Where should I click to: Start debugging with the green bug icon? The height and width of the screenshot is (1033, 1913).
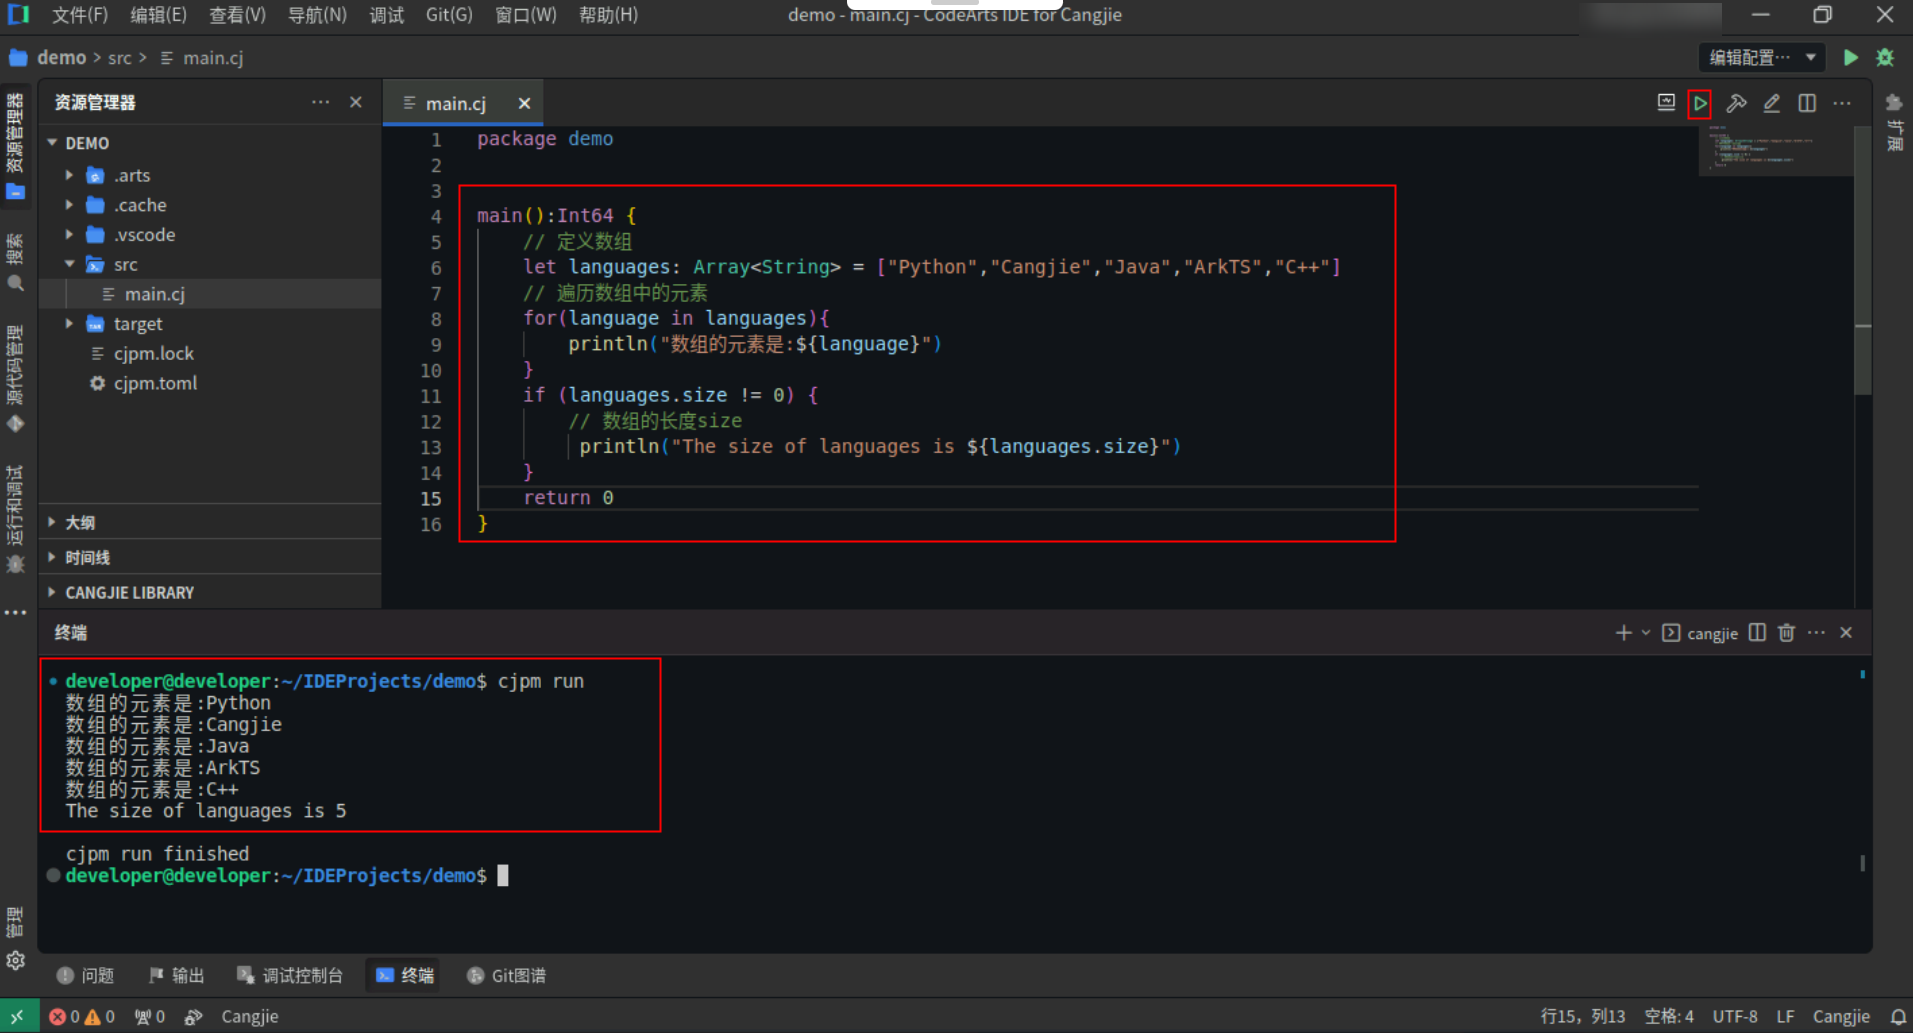(x=1885, y=57)
